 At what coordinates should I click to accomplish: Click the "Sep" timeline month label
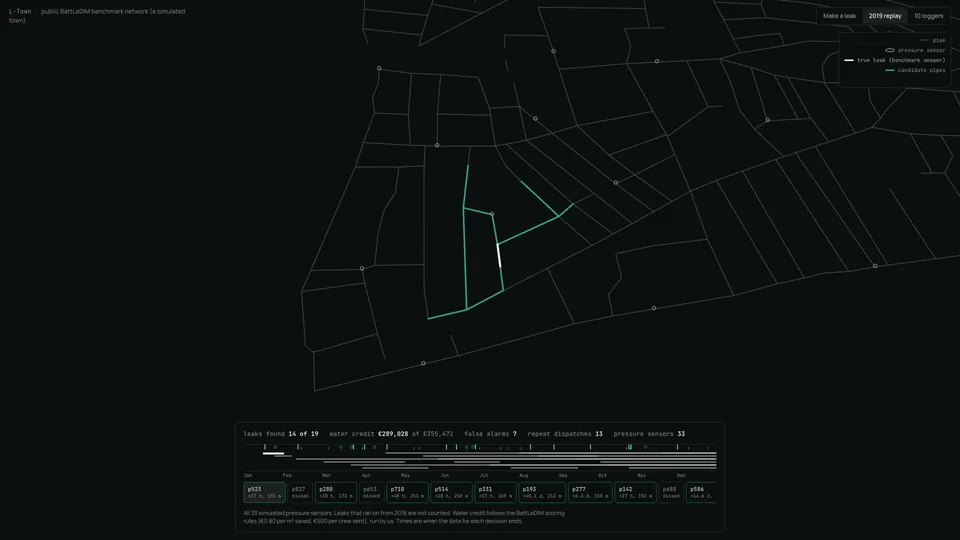click(563, 475)
